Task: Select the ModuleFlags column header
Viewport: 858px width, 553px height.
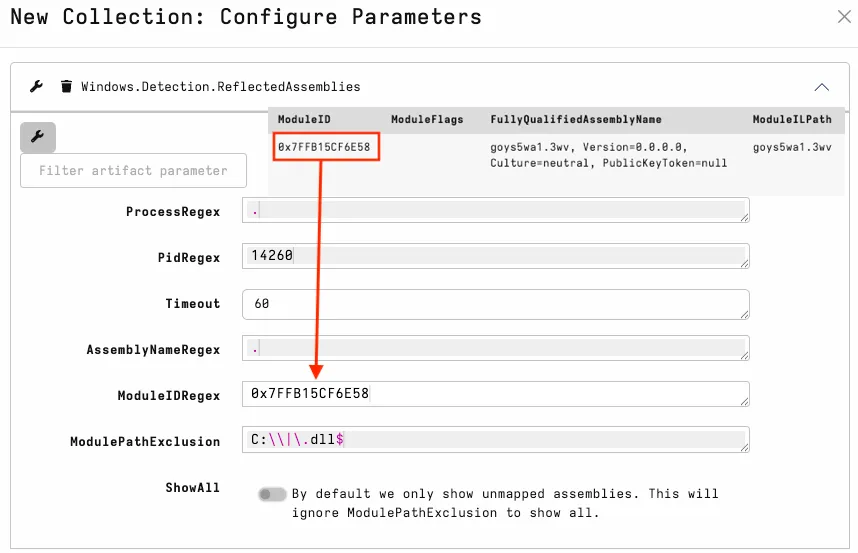Action: point(427,119)
